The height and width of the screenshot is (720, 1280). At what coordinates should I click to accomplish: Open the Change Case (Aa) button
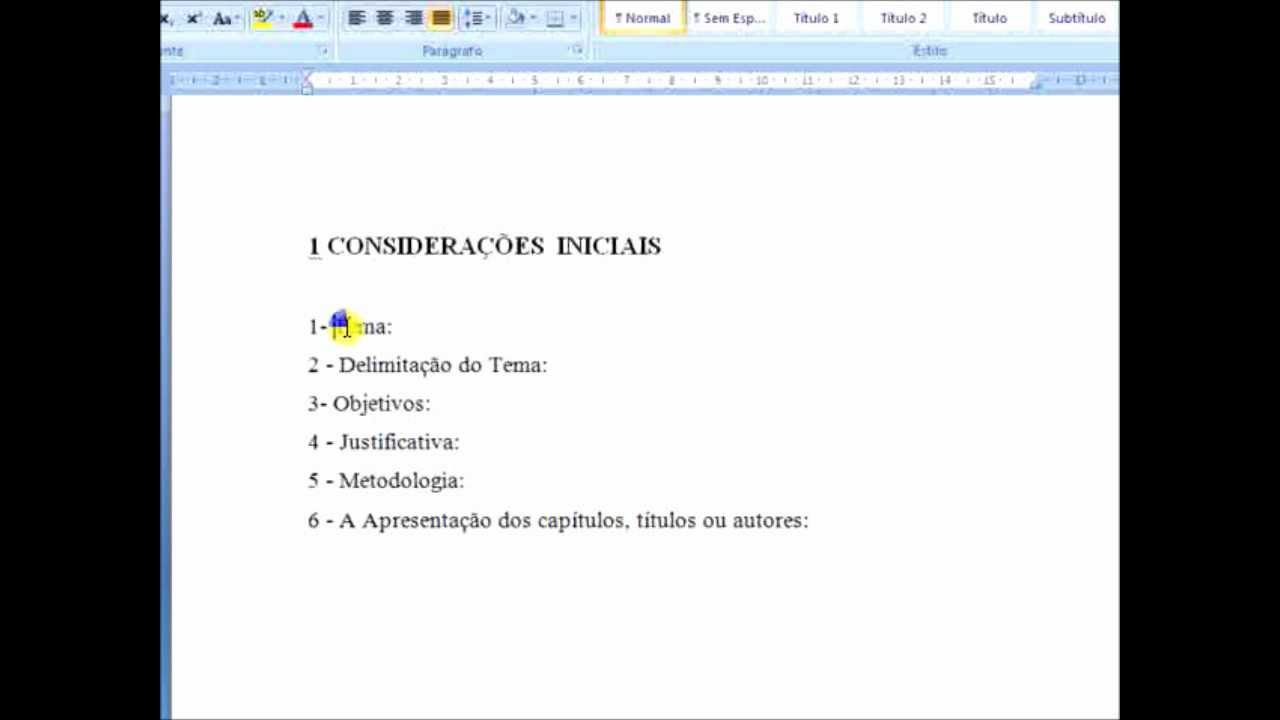(x=224, y=18)
